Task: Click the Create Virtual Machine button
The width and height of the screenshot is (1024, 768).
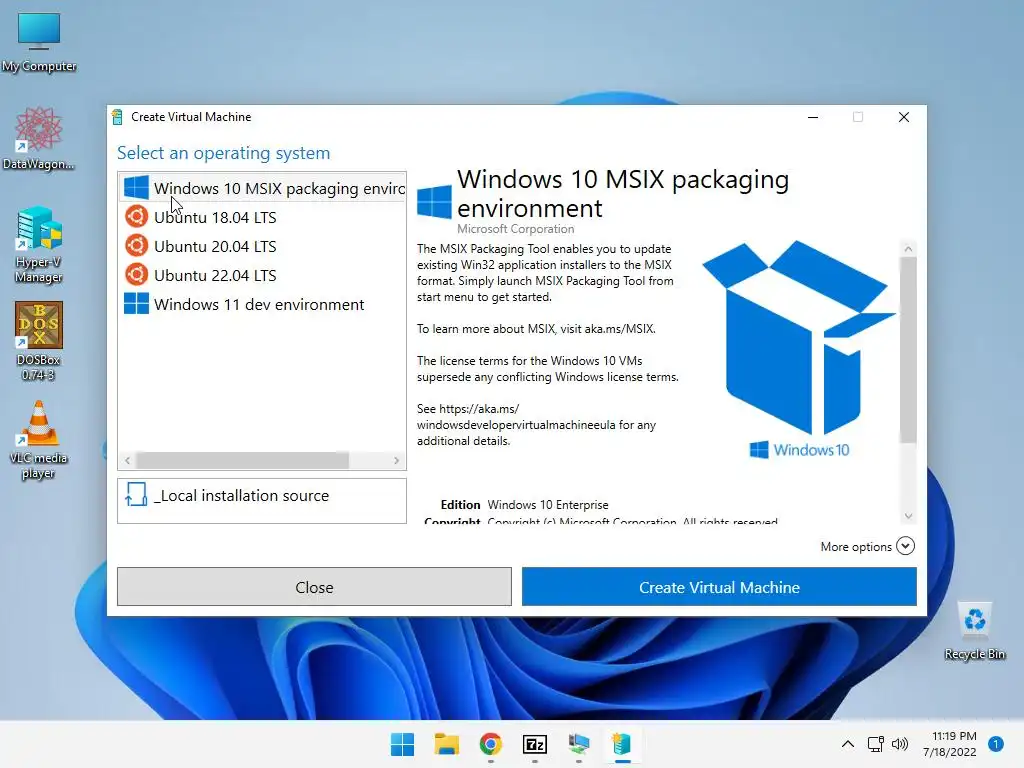Action: tap(719, 586)
